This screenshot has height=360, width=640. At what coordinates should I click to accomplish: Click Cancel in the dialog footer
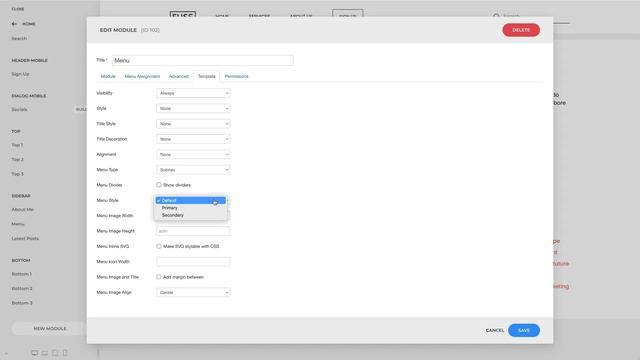(x=495, y=330)
